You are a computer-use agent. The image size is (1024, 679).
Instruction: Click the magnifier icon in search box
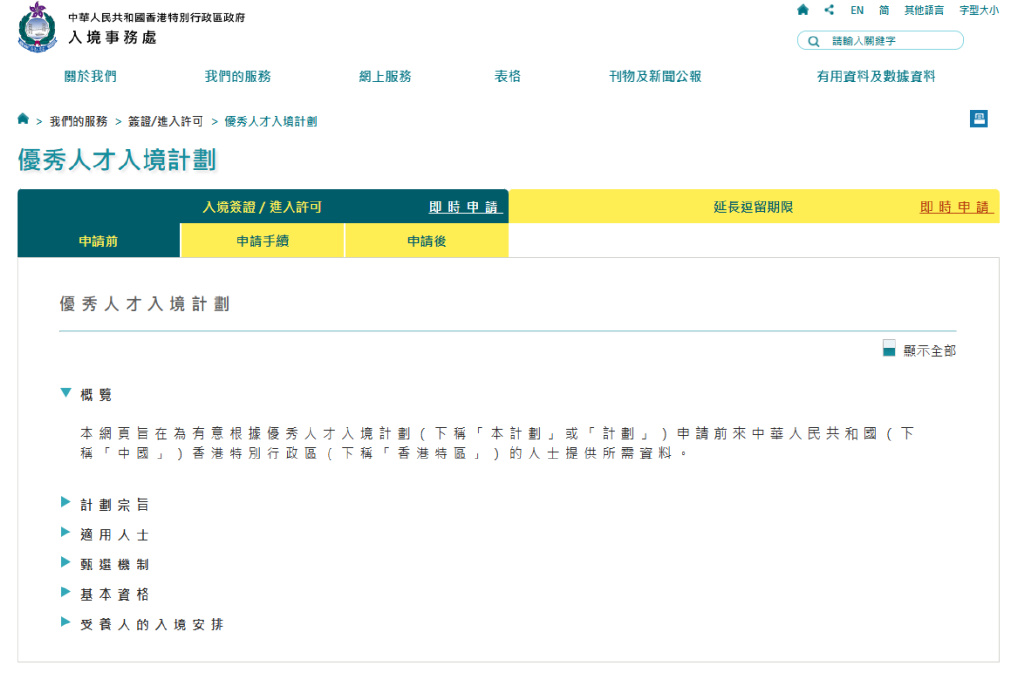pos(813,41)
